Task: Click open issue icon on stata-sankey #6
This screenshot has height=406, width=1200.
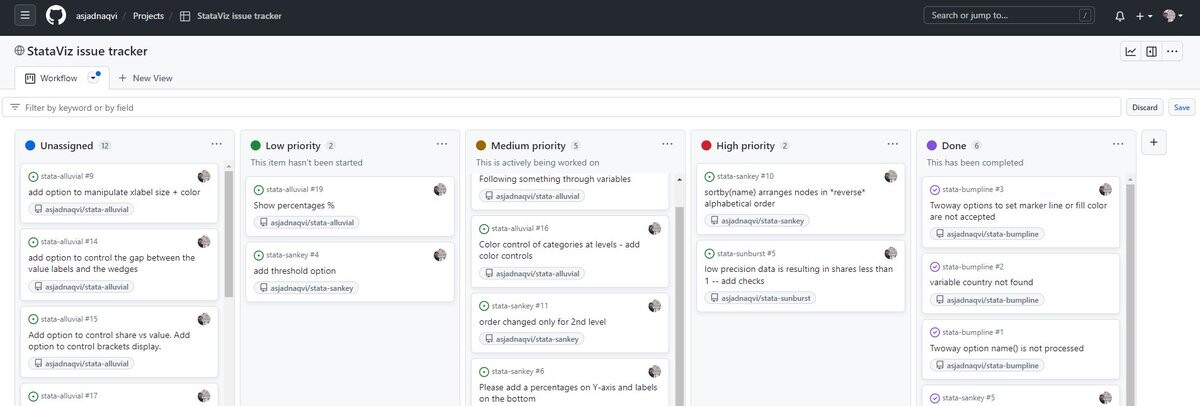Action: pyautogui.click(x=484, y=371)
